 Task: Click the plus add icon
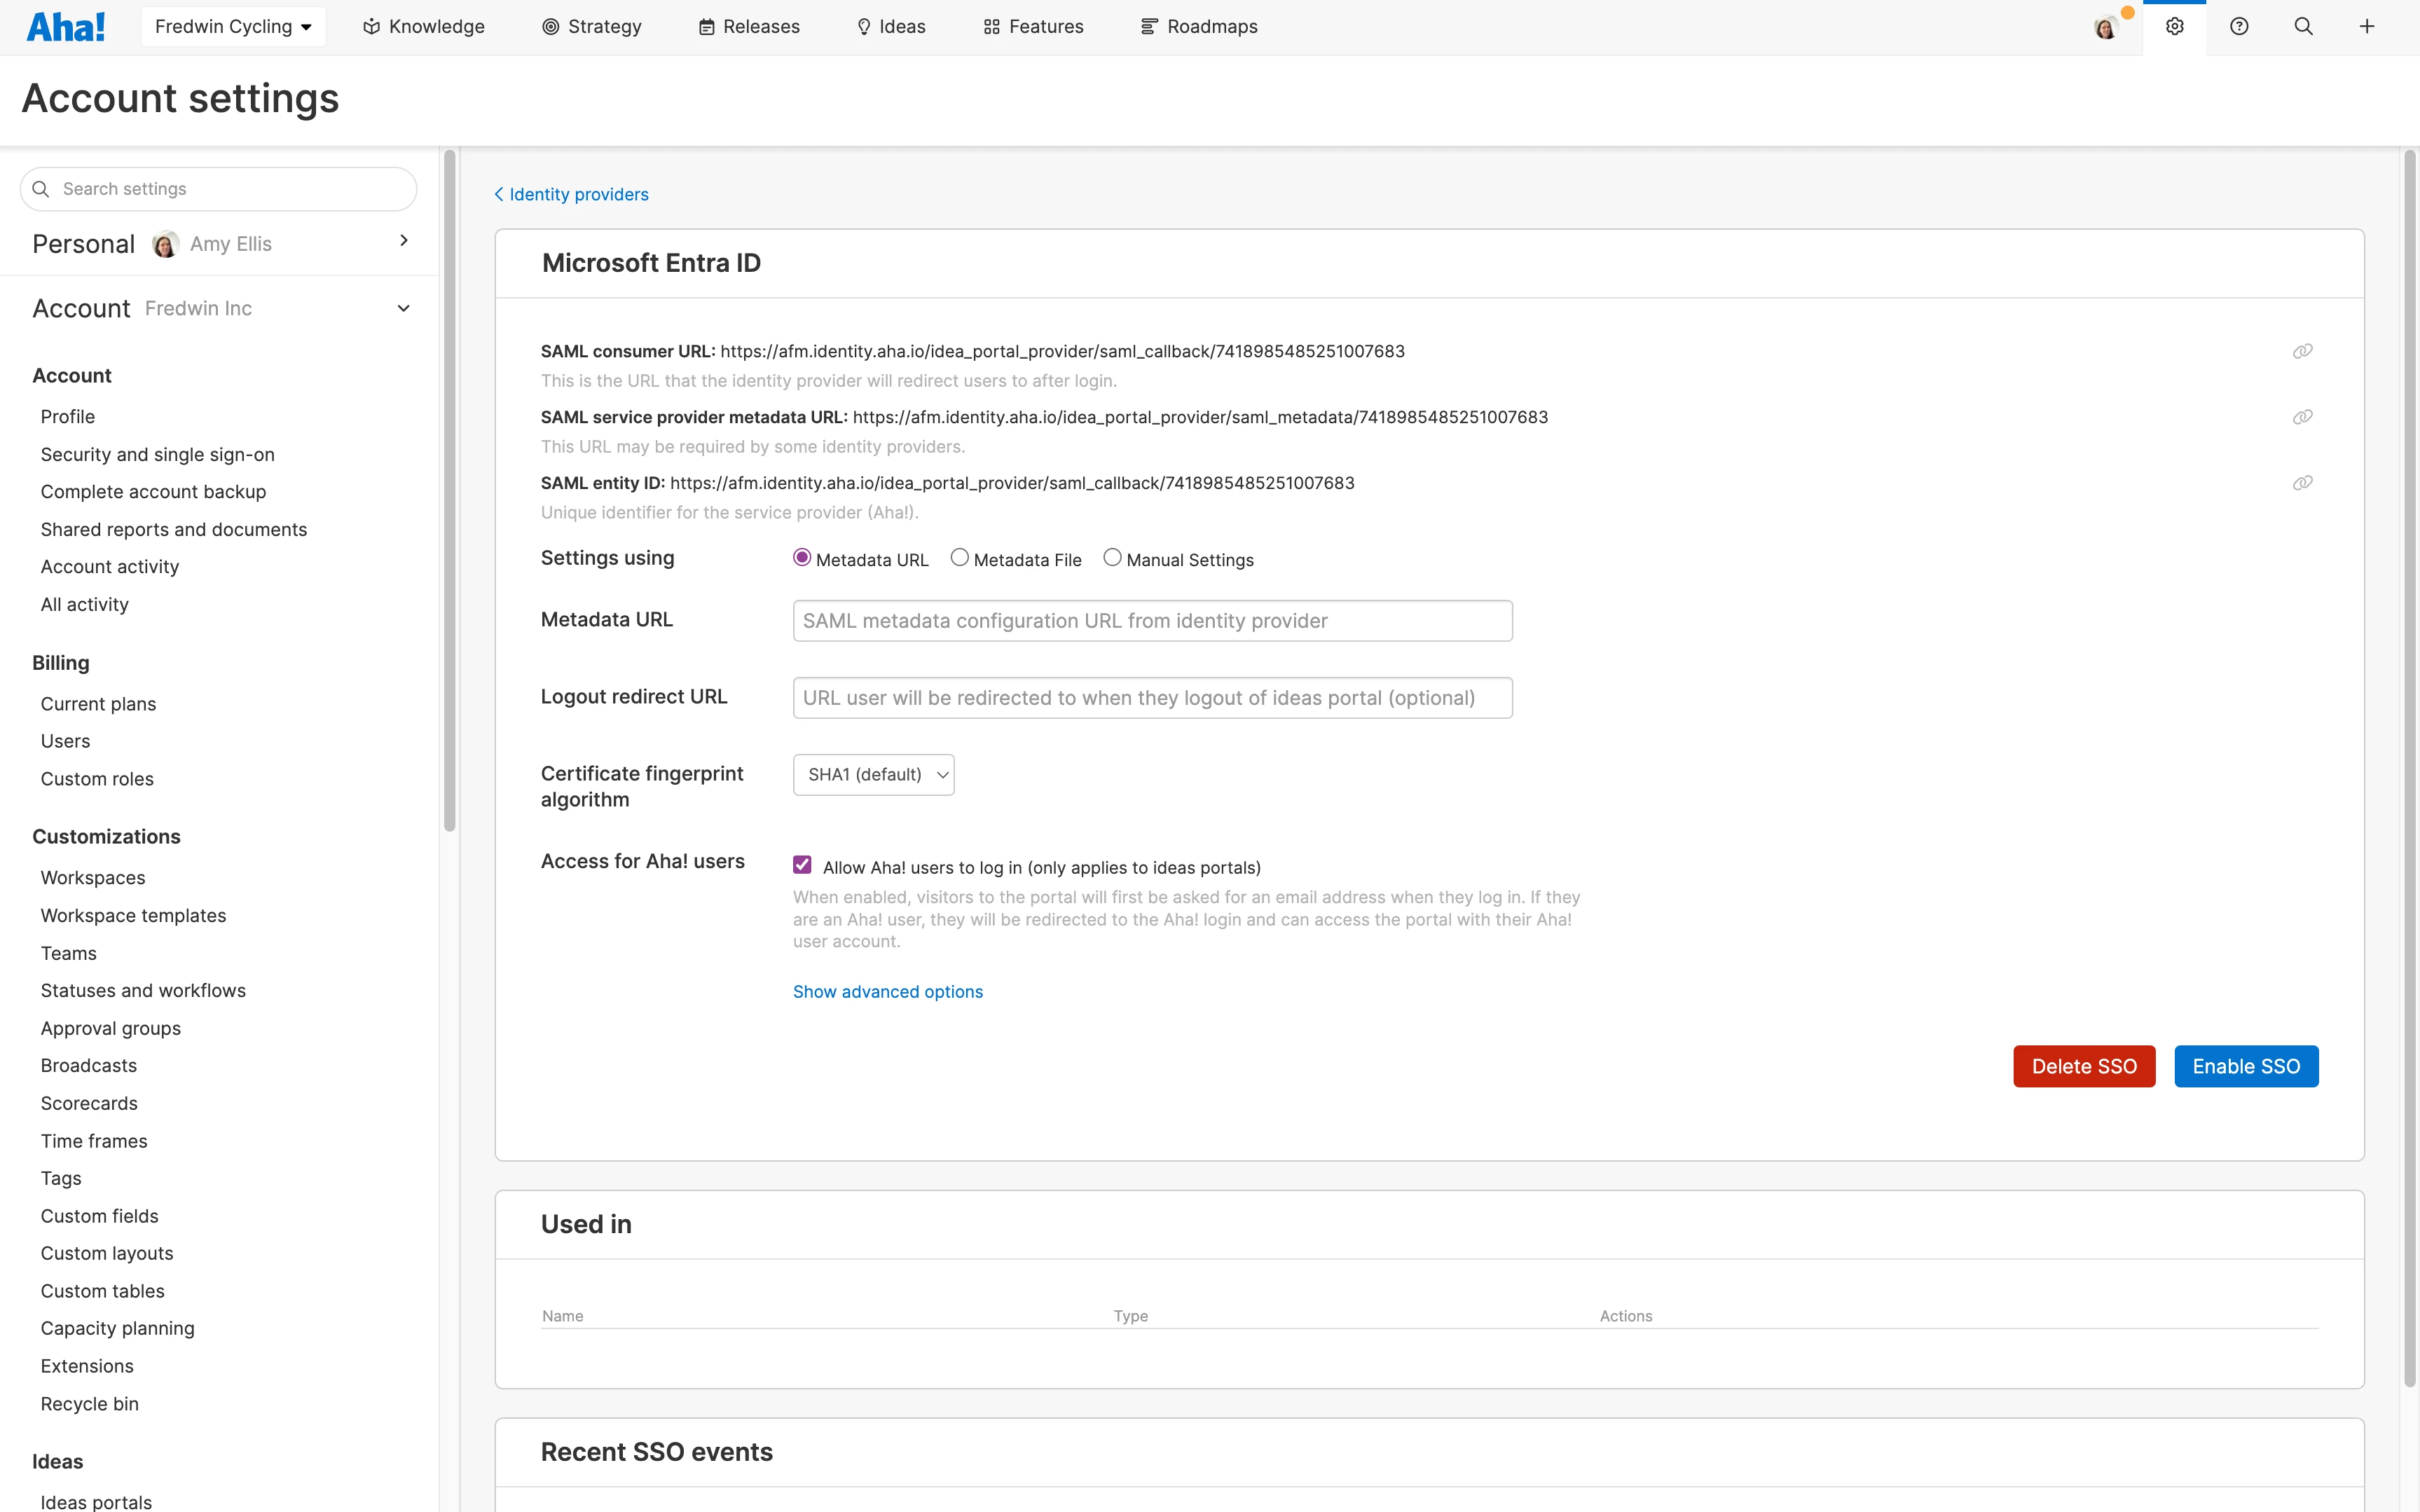pos(2367,27)
